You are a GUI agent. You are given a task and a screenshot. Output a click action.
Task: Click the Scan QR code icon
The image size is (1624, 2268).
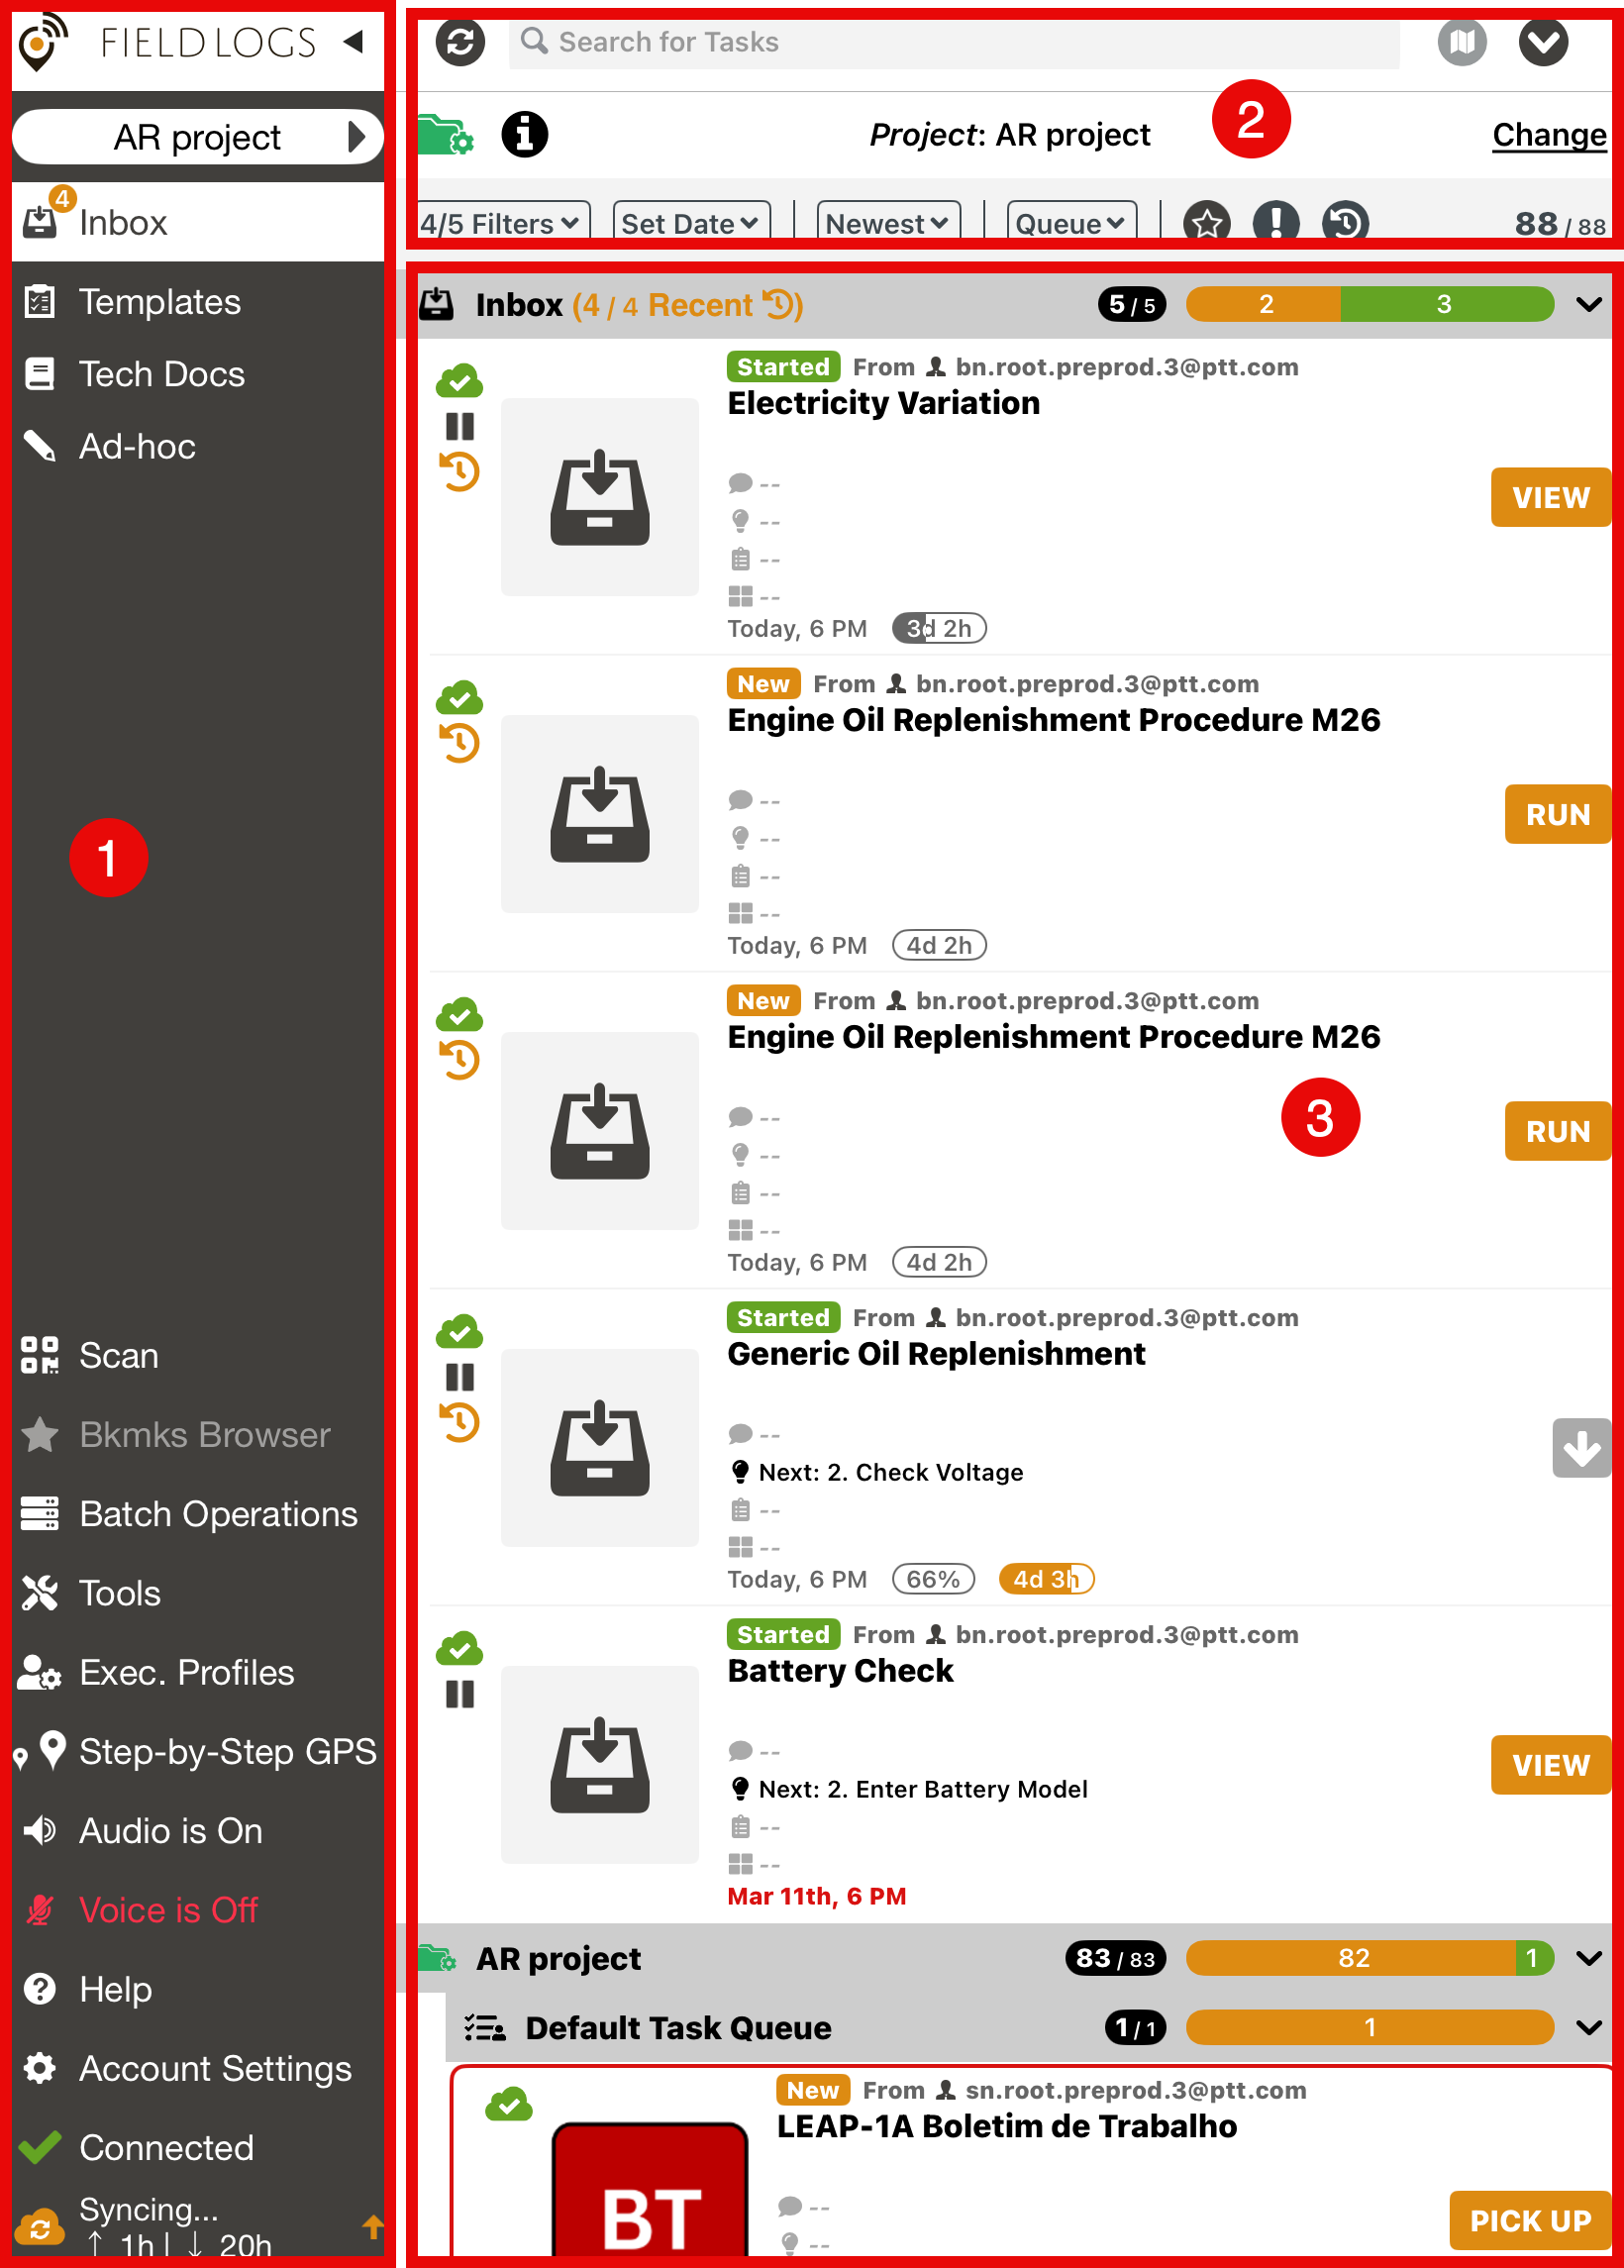click(x=40, y=1355)
